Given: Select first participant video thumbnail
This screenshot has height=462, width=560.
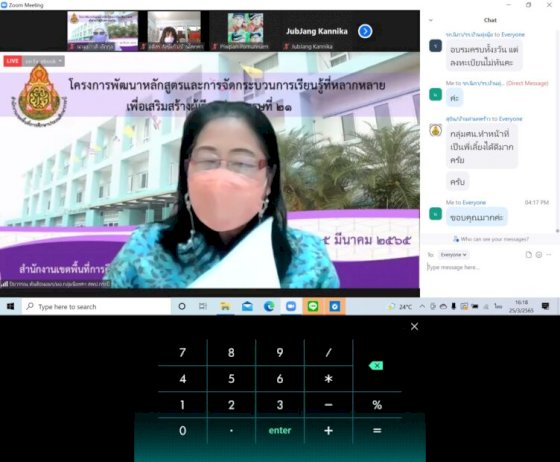Looking at the screenshot, I should tap(102, 31).
